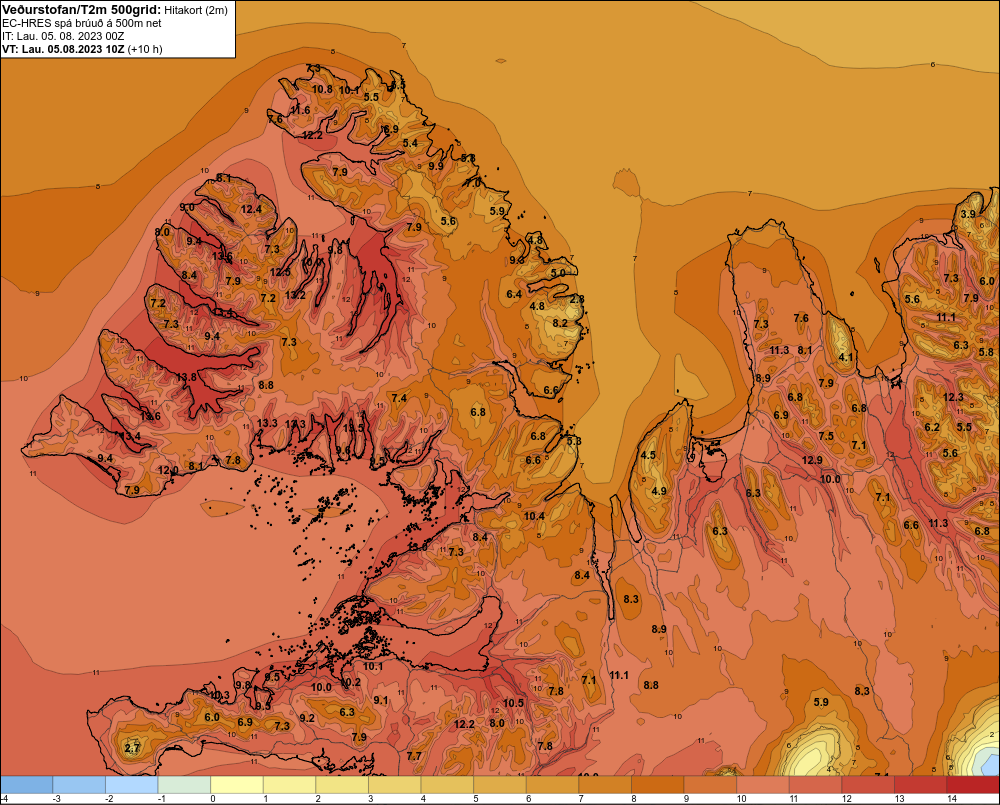Click the temperature value "4.9"
Screen dimensions: 1000x805
(x=659, y=491)
